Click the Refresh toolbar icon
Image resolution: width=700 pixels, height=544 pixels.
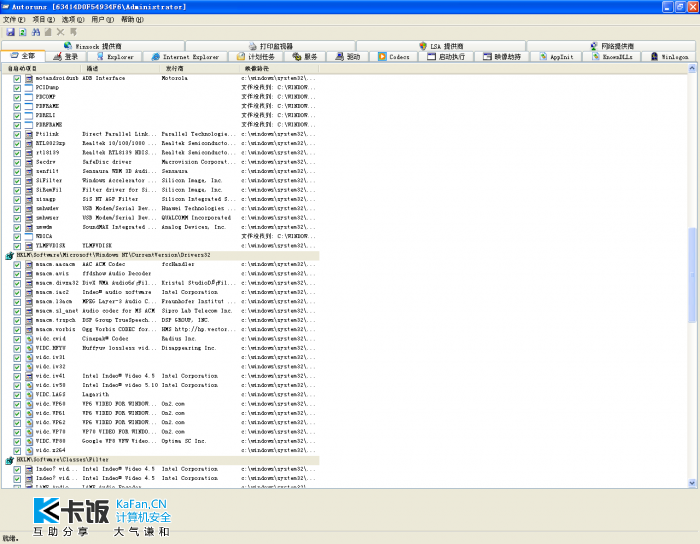[x=23, y=32]
